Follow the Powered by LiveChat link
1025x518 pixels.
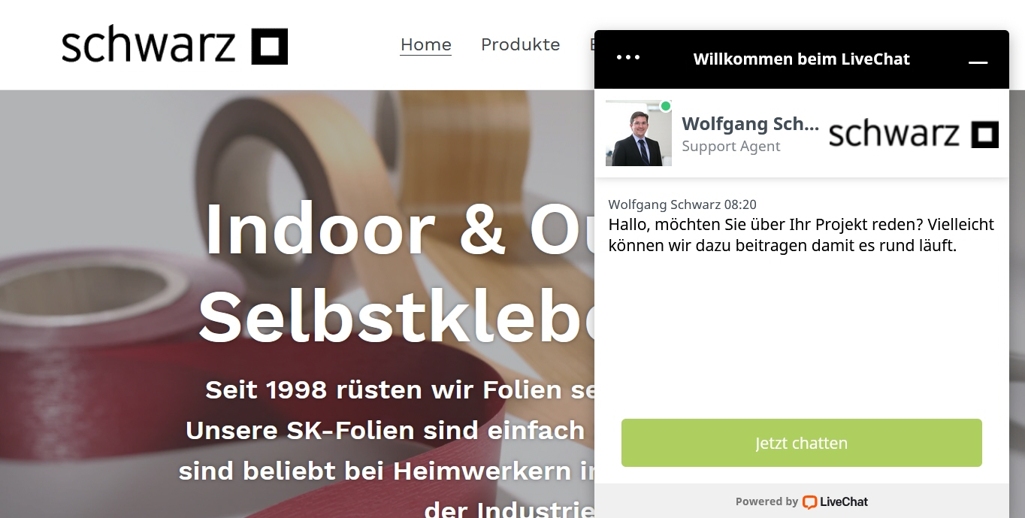(x=801, y=502)
